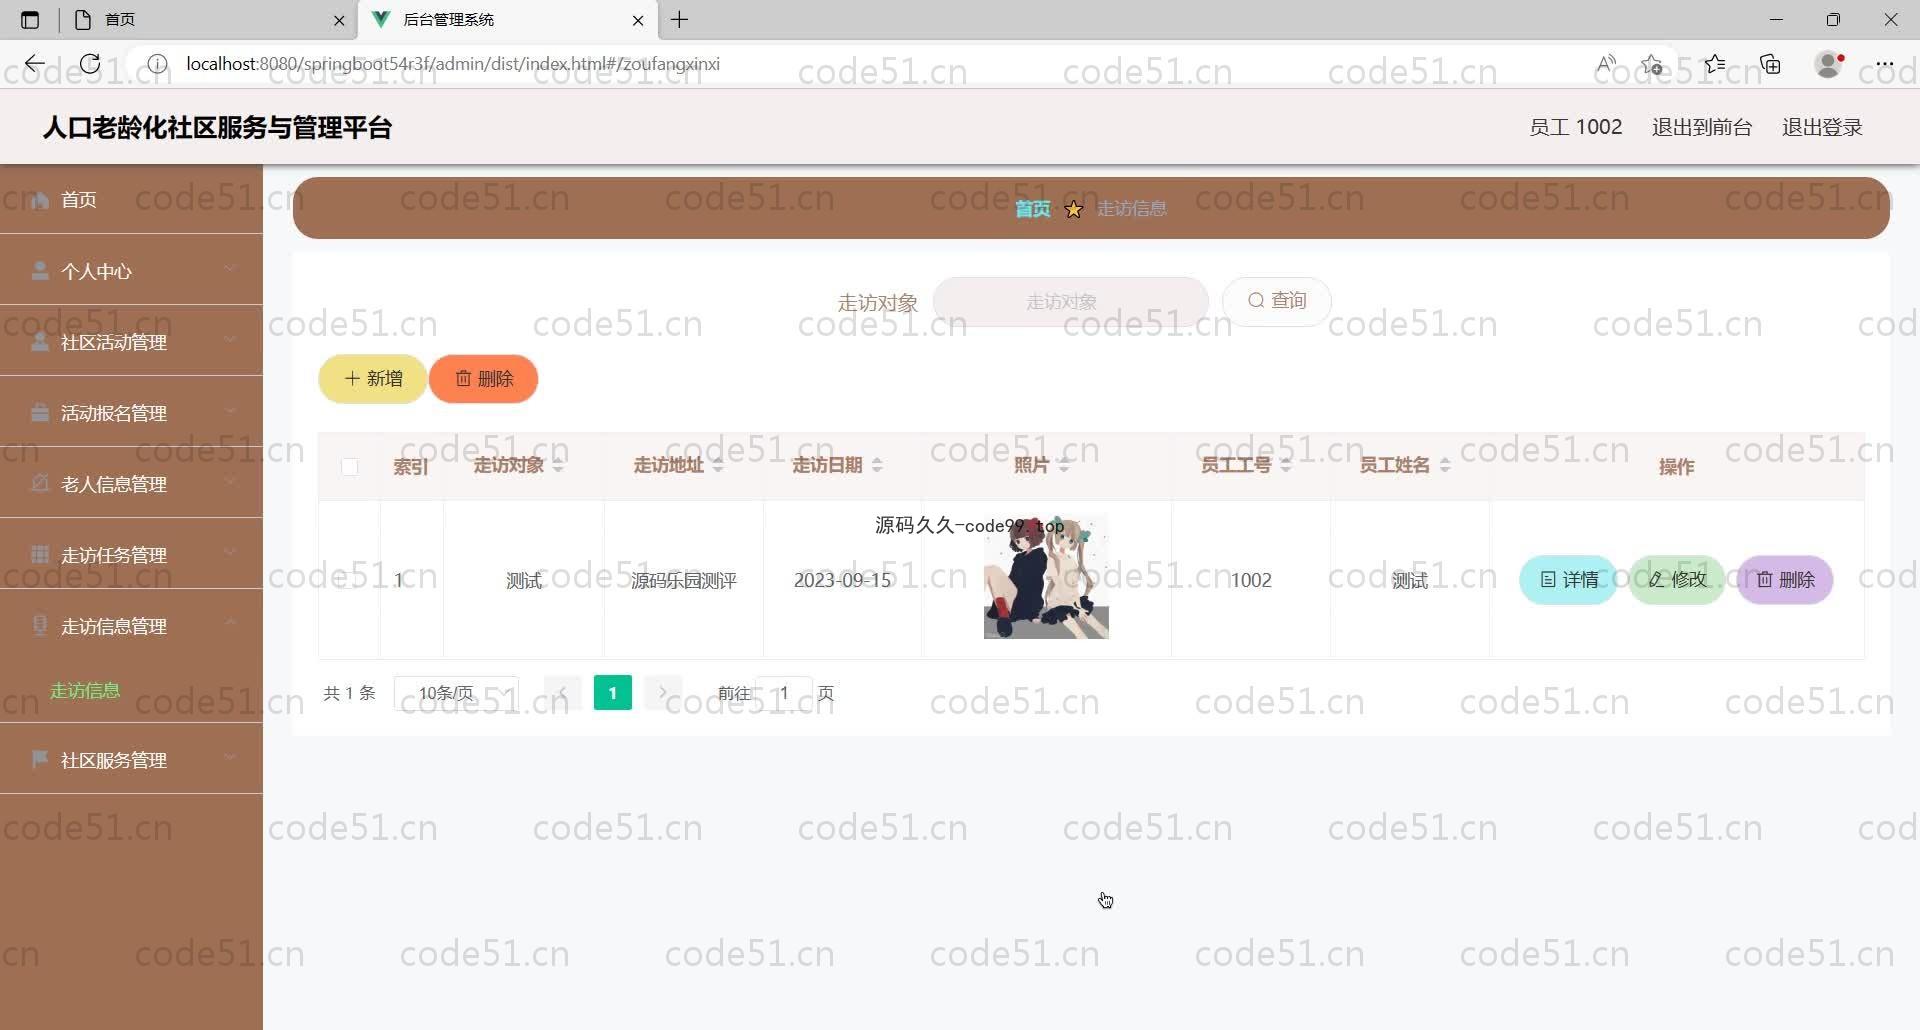Select 走访信息 submenu item
This screenshot has width=1920, height=1030.
tap(85, 690)
